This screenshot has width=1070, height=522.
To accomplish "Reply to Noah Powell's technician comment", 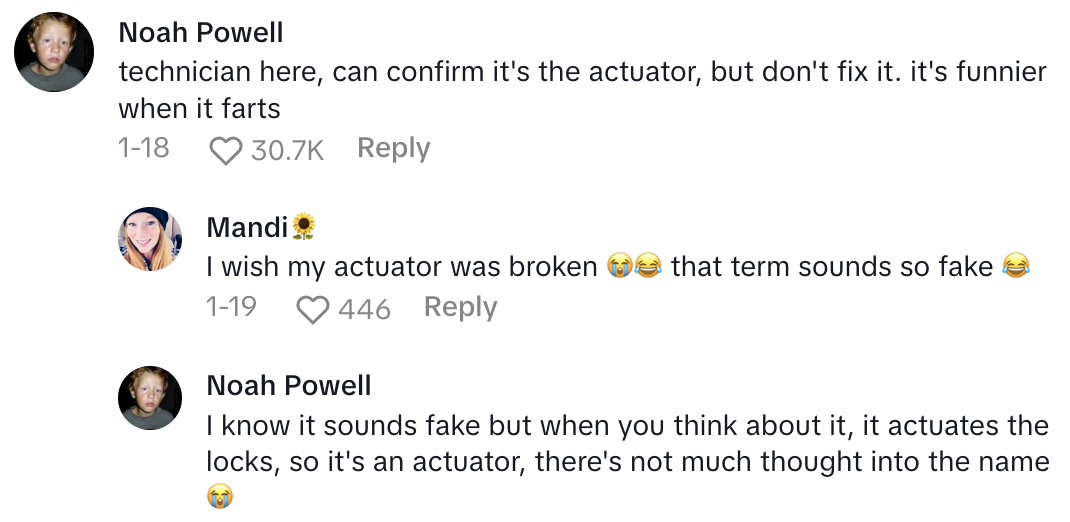I will 393,149.
